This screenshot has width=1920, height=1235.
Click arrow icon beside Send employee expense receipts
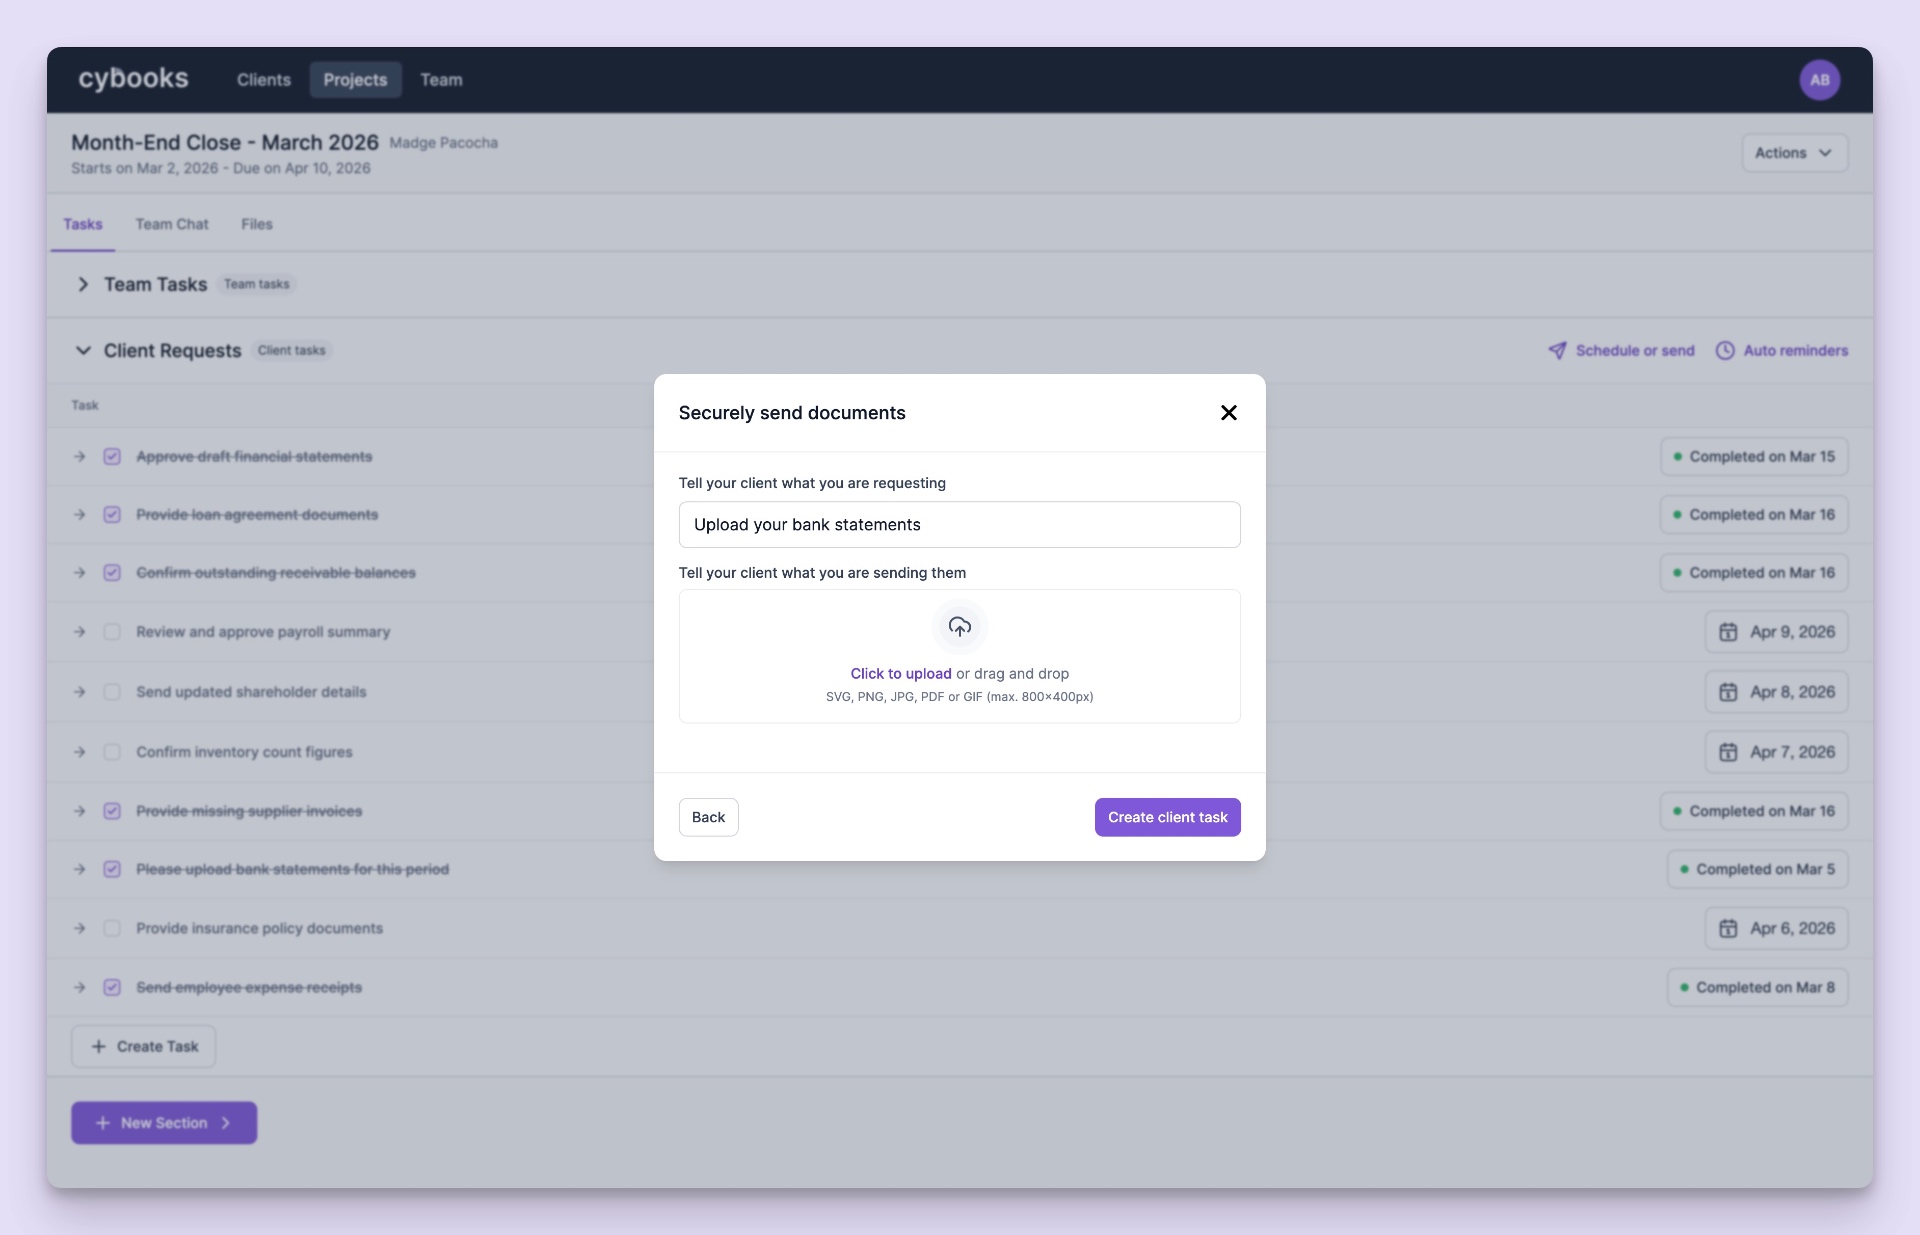(x=80, y=988)
